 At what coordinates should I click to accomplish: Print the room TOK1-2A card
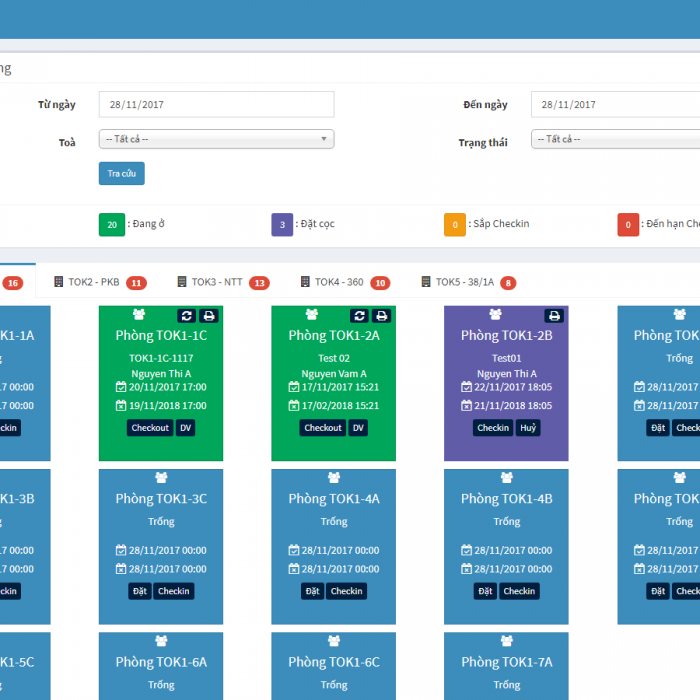coord(381,316)
